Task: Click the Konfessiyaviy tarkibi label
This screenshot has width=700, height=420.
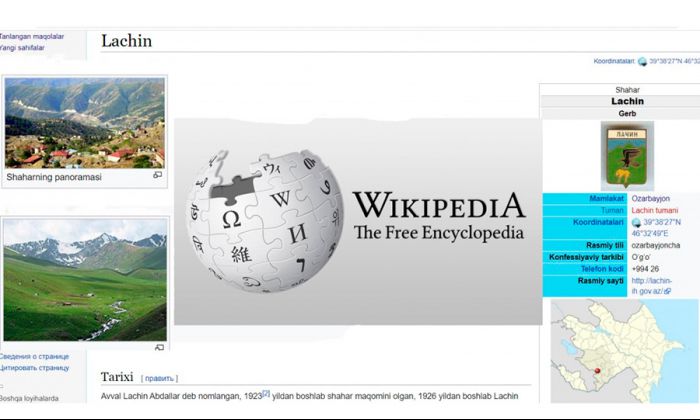Action: [586, 257]
